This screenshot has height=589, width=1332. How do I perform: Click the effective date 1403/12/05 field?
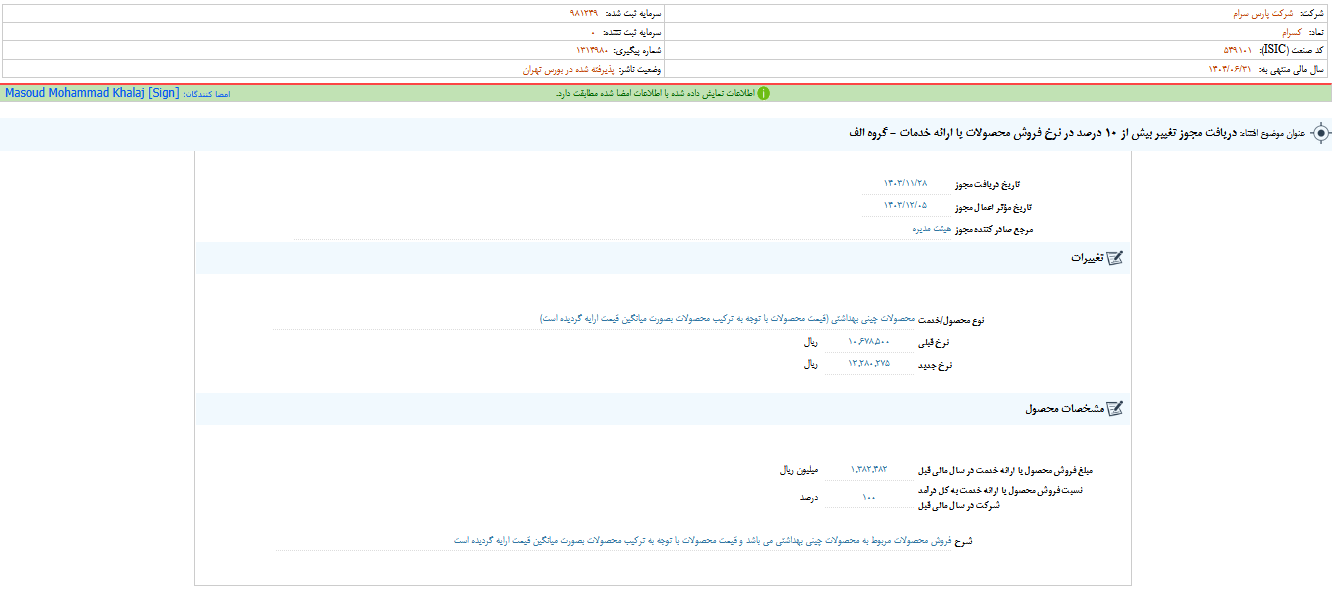(x=905, y=206)
